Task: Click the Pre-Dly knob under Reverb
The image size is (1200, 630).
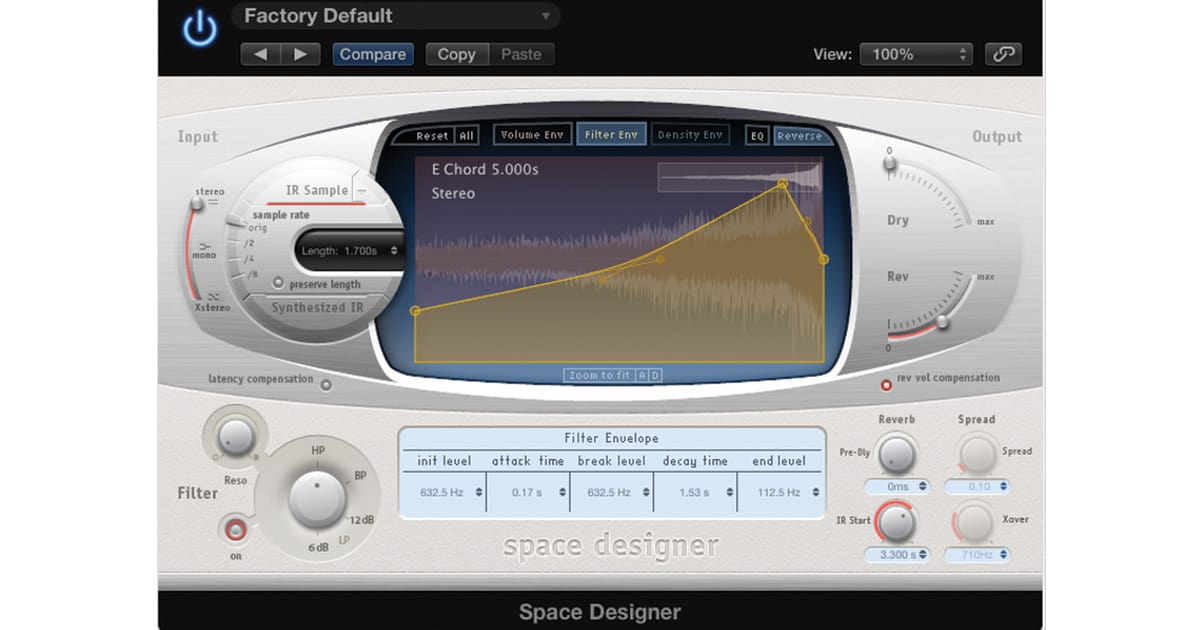Action: (x=896, y=453)
